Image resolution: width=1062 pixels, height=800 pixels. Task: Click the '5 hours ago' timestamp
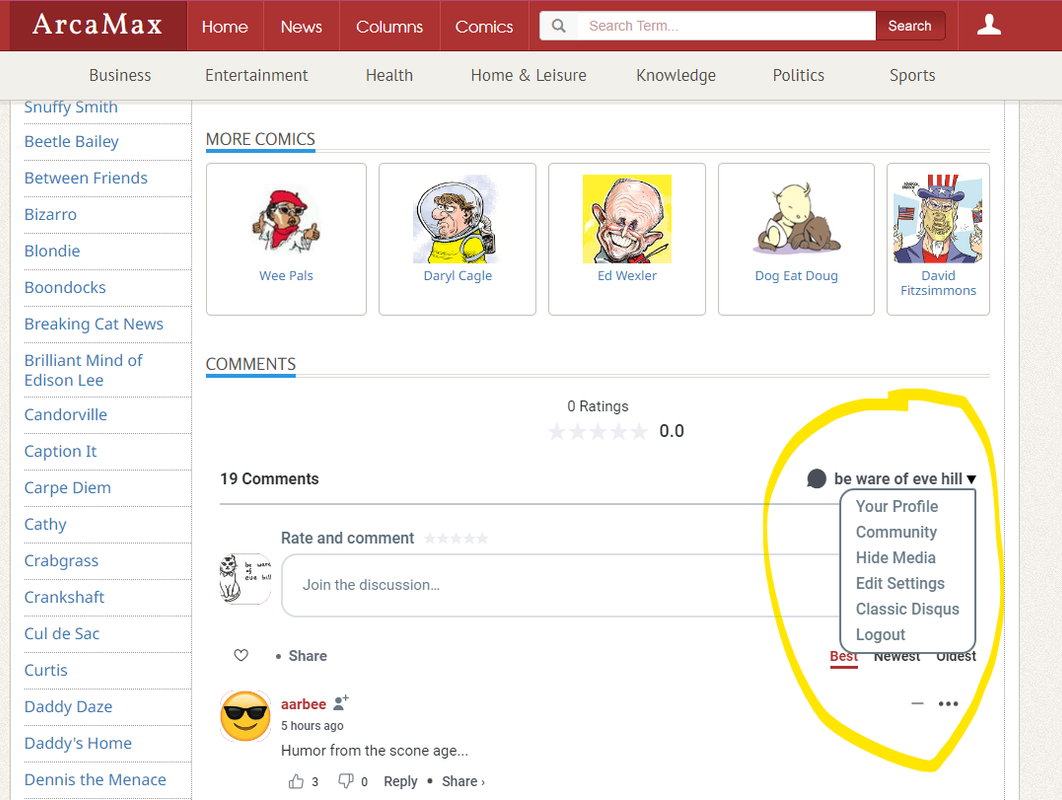tap(312, 725)
